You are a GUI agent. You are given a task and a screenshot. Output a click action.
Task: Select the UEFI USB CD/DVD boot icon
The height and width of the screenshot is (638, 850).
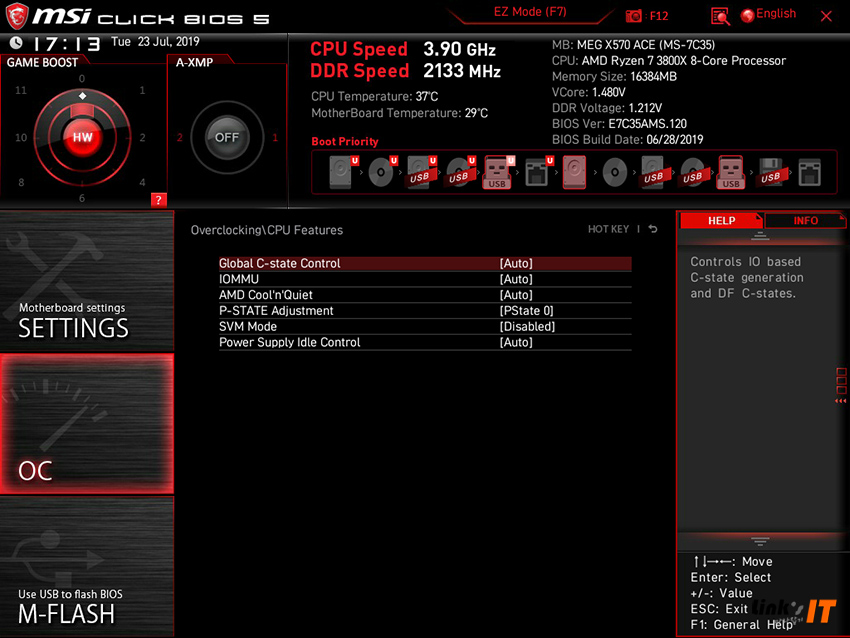coord(461,172)
